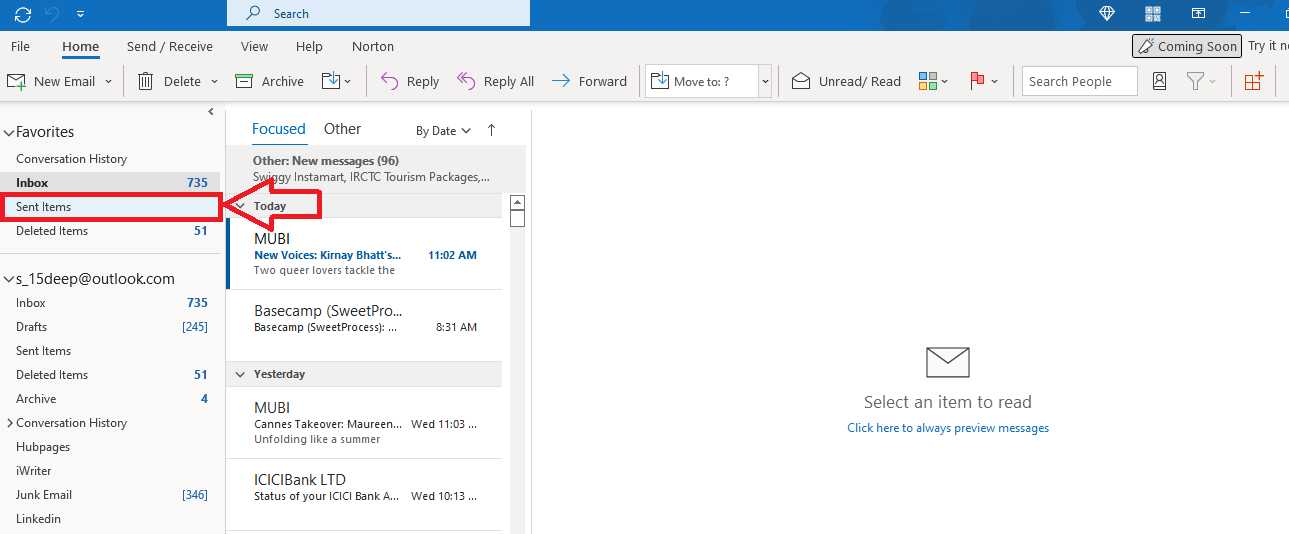Open the Categorize color squares dropdown
The height and width of the screenshot is (534, 1289).
pyautogui.click(x=932, y=82)
